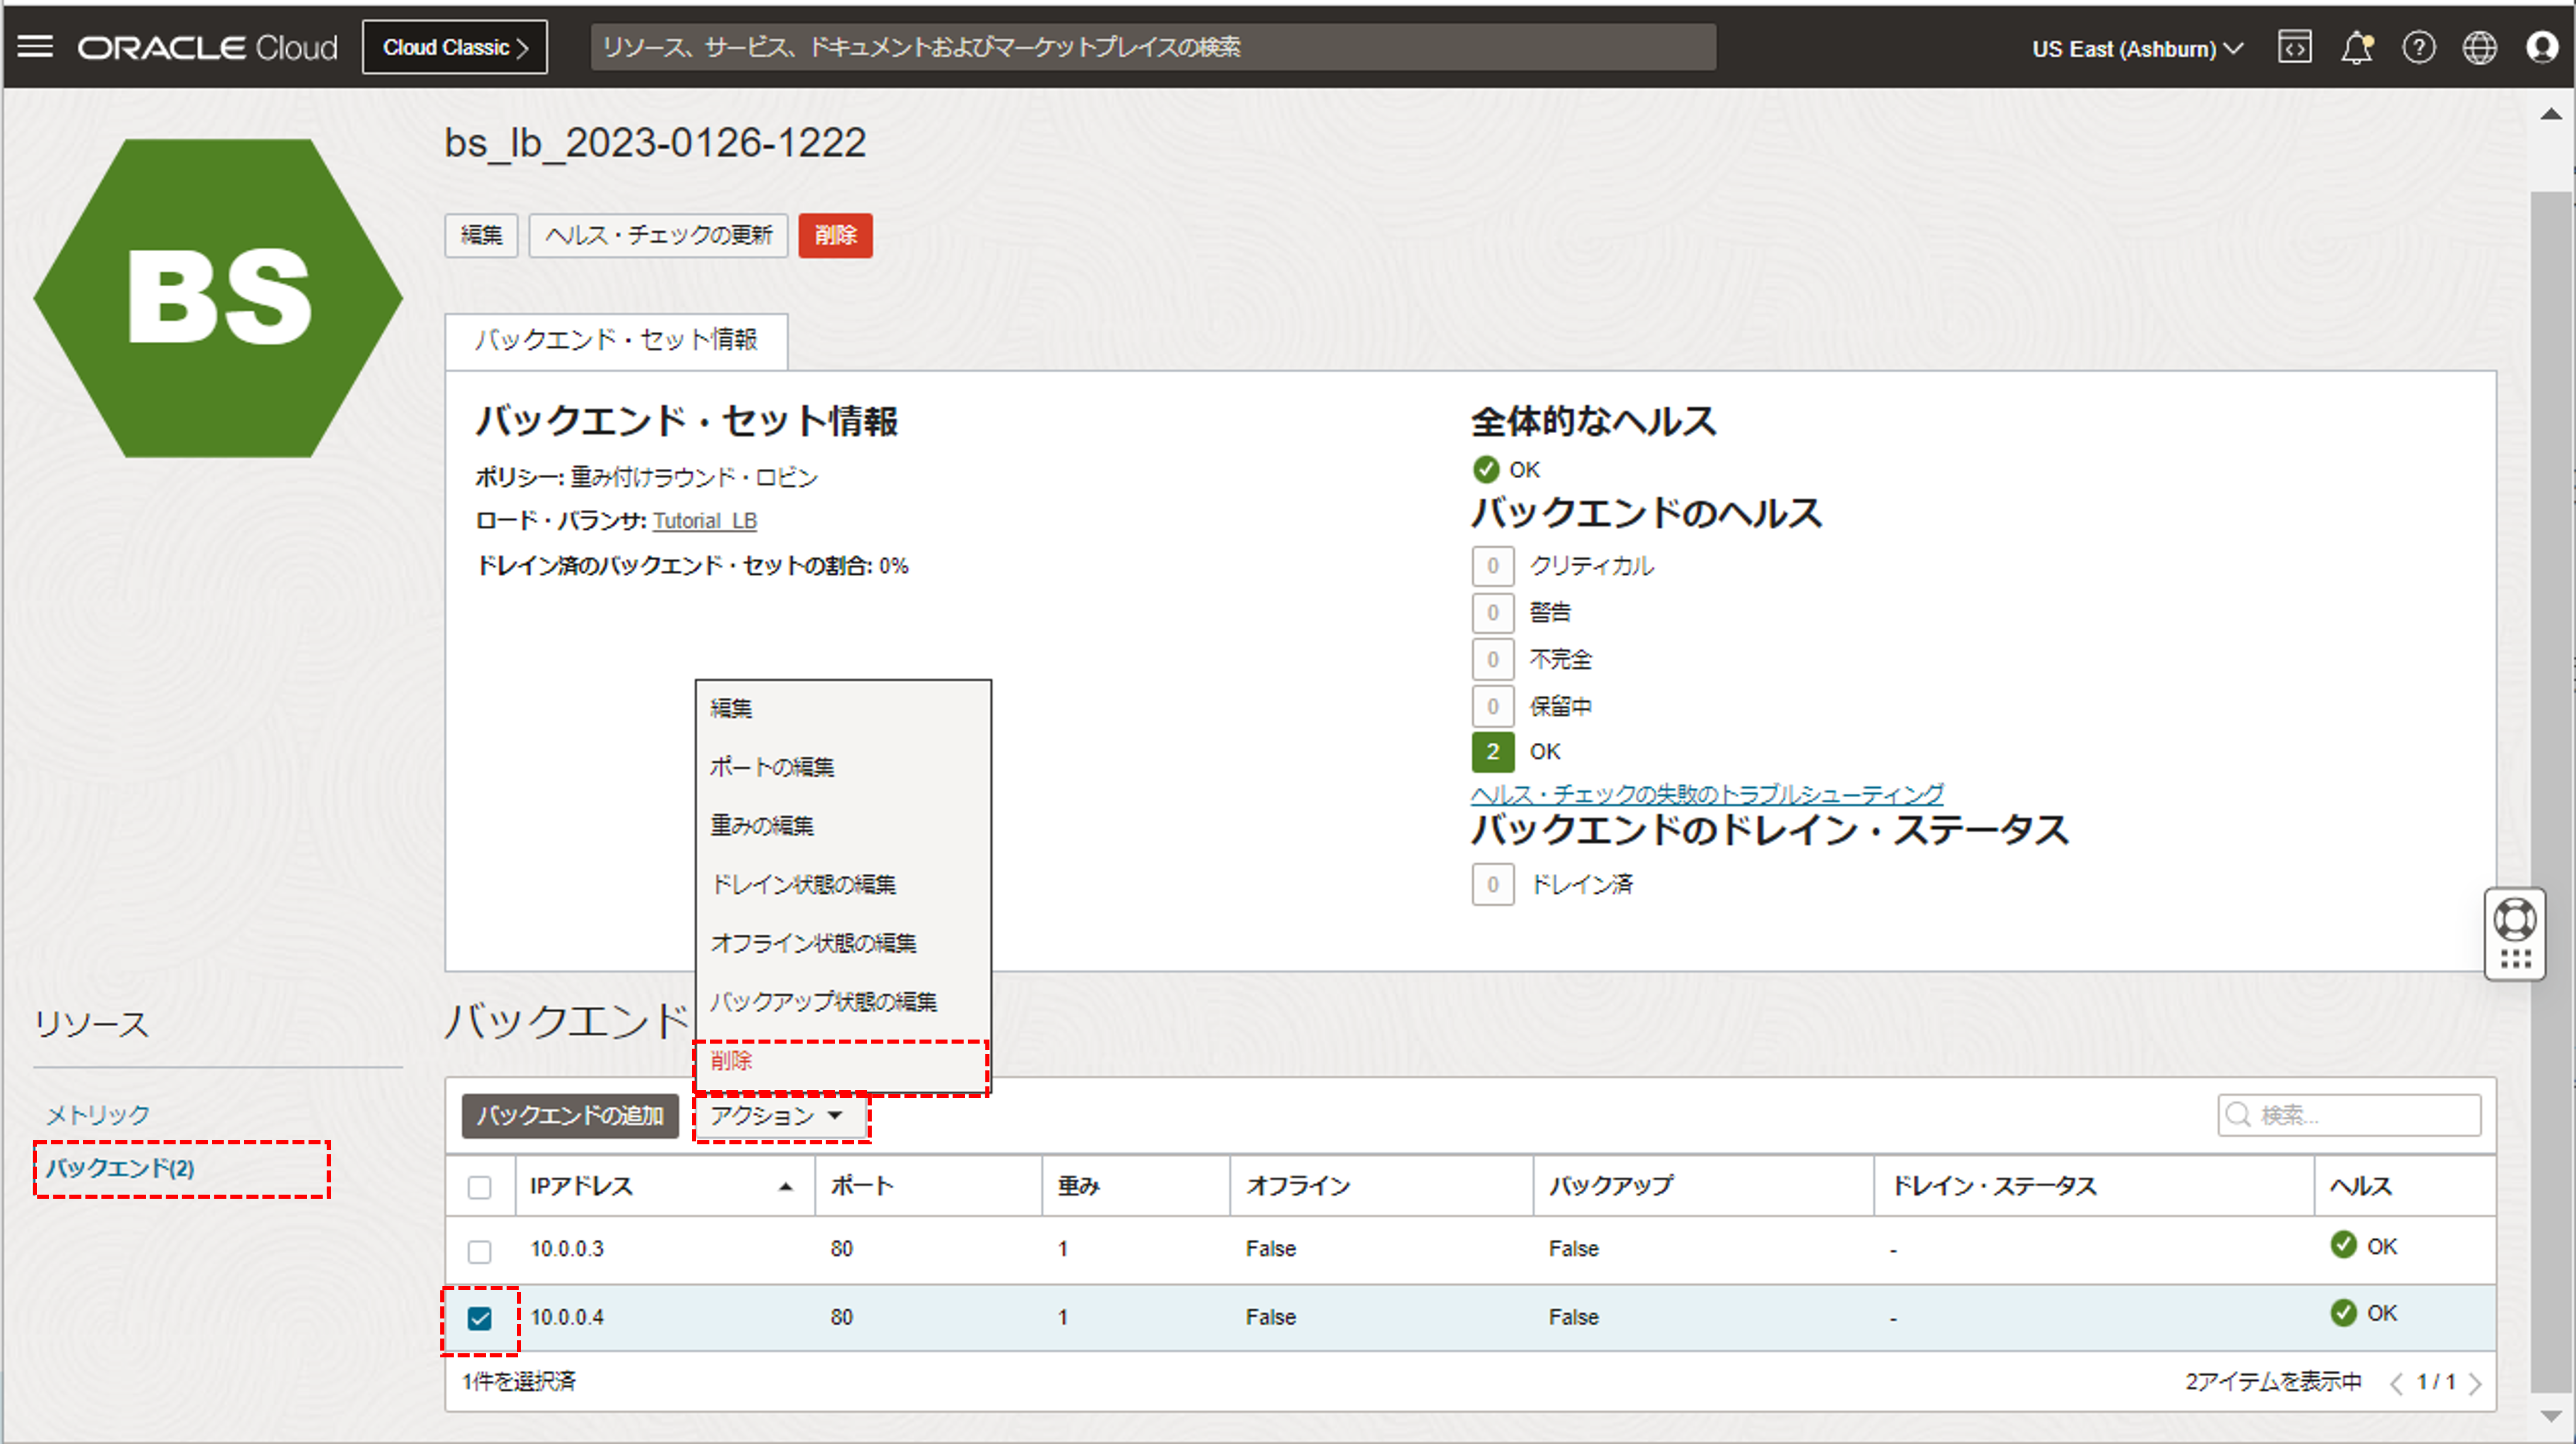Toggle the select-all header checkbox
The height and width of the screenshot is (1444, 2576).
click(x=480, y=1187)
